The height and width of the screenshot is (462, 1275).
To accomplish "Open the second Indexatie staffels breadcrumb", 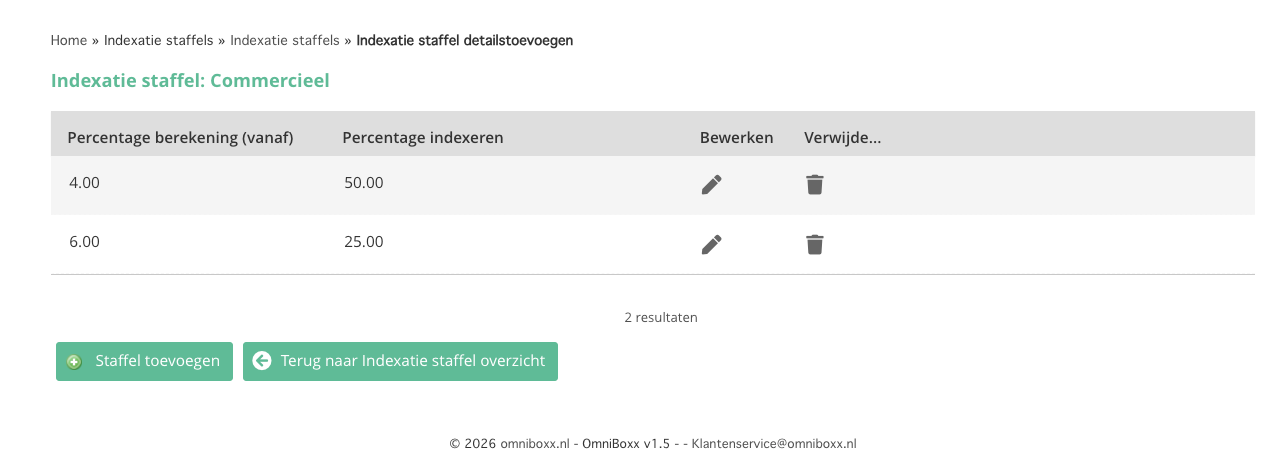I will 285,40.
